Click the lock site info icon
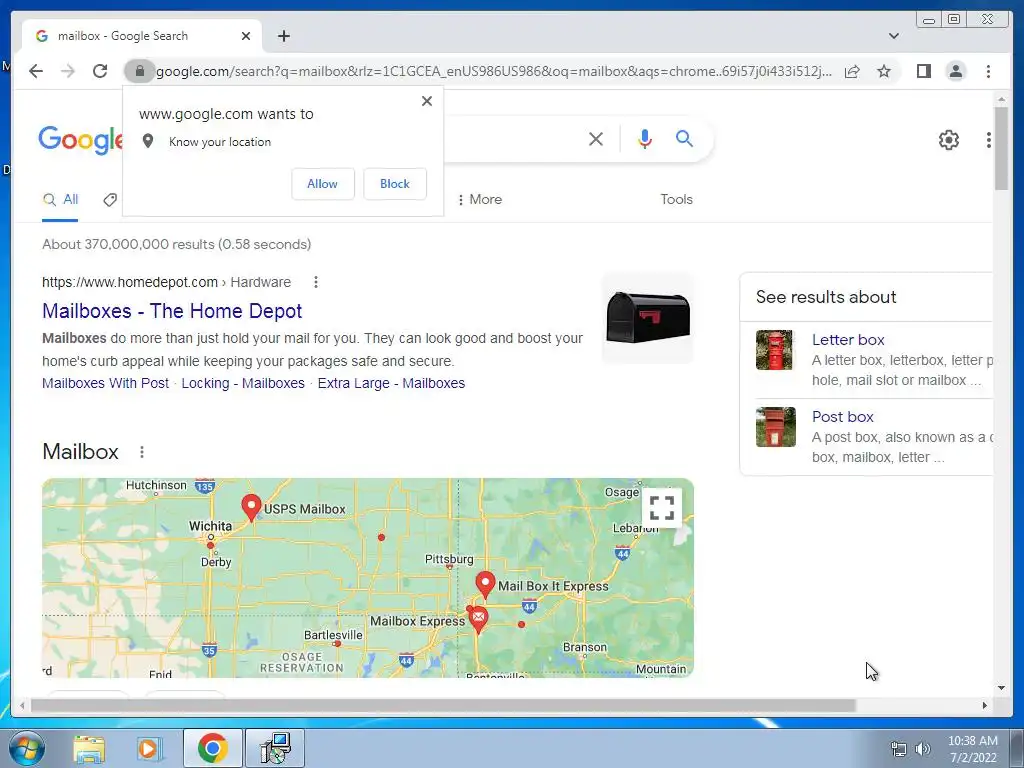 [x=139, y=71]
